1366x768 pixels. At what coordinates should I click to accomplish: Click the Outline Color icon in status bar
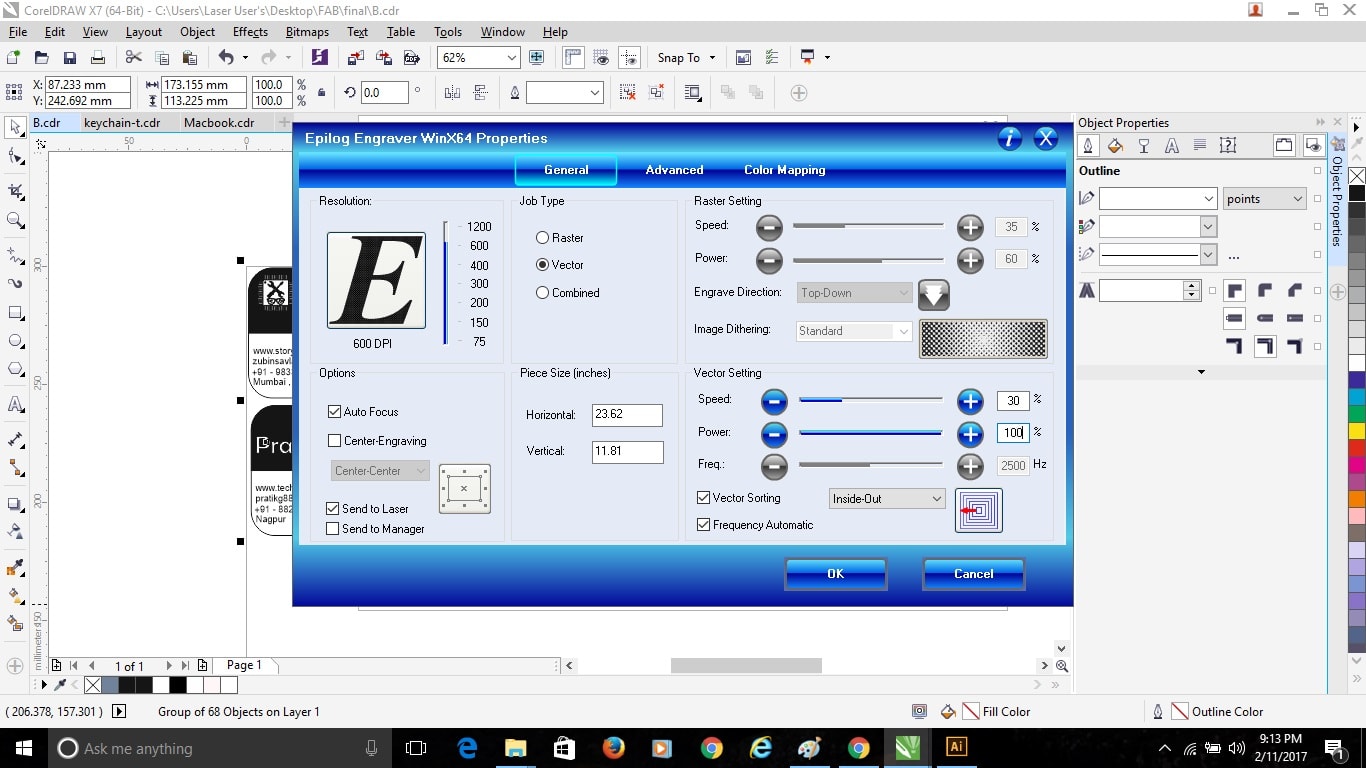[1158, 712]
